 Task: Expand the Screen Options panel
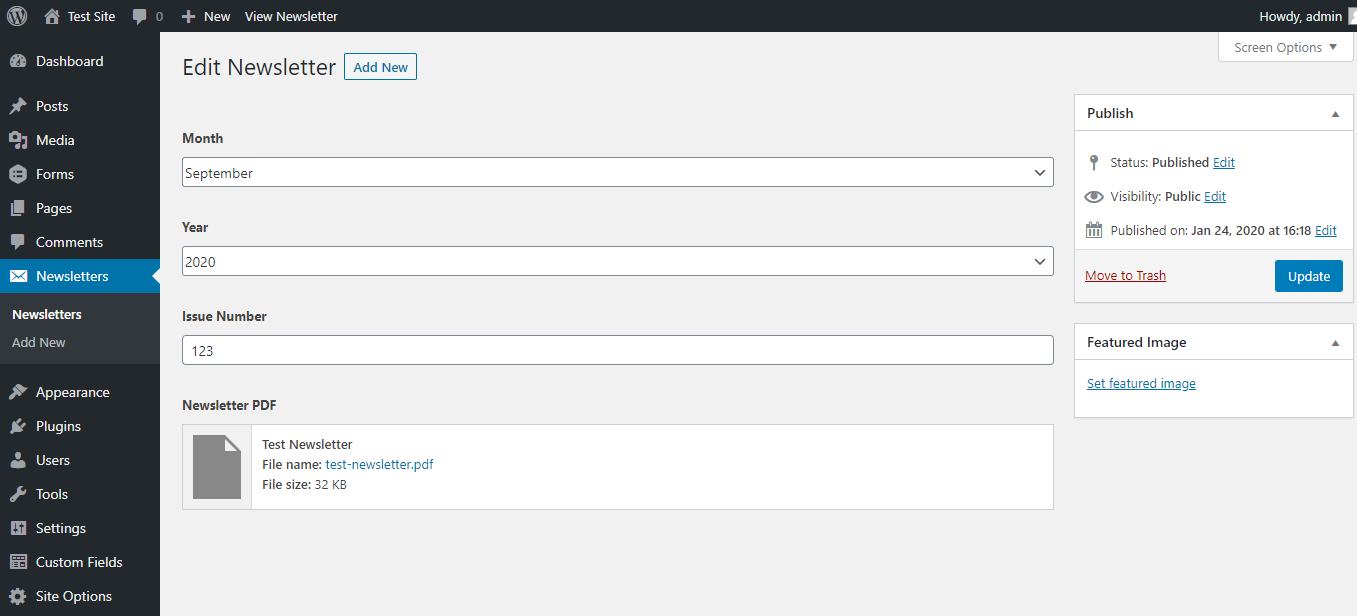(1285, 47)
